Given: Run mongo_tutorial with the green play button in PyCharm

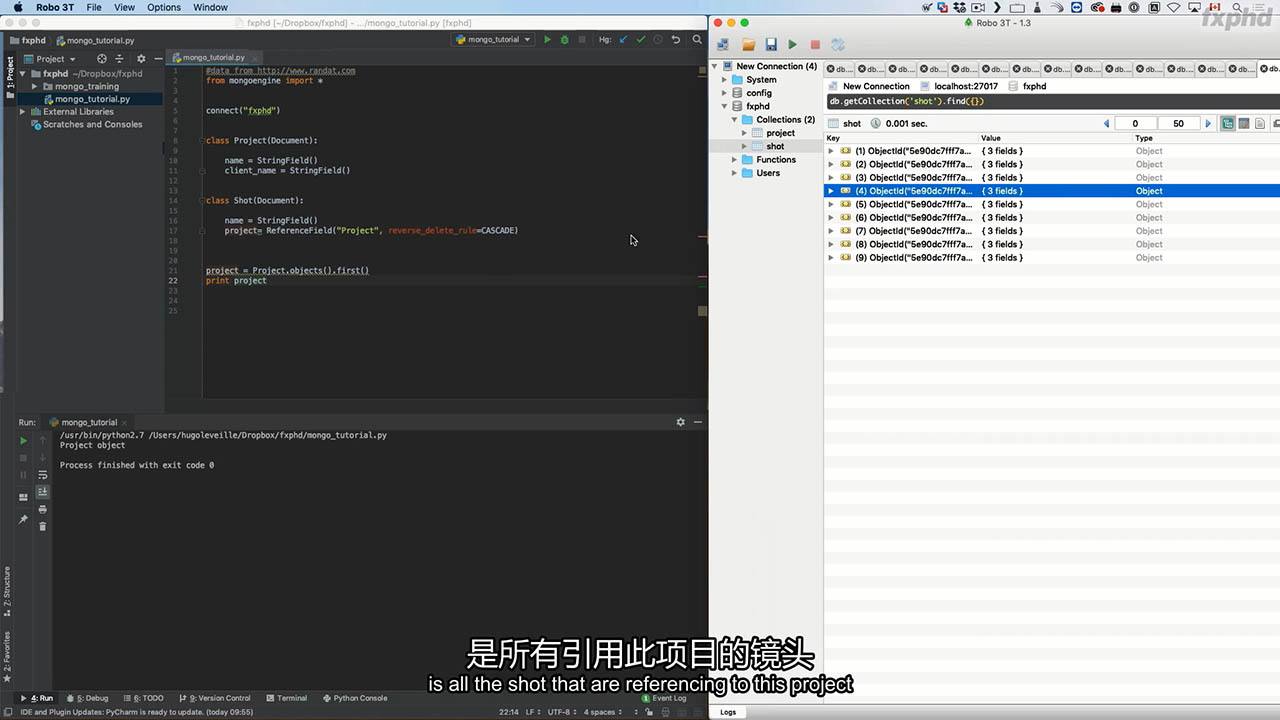Looking at the screenshot, I should point(546,40).
